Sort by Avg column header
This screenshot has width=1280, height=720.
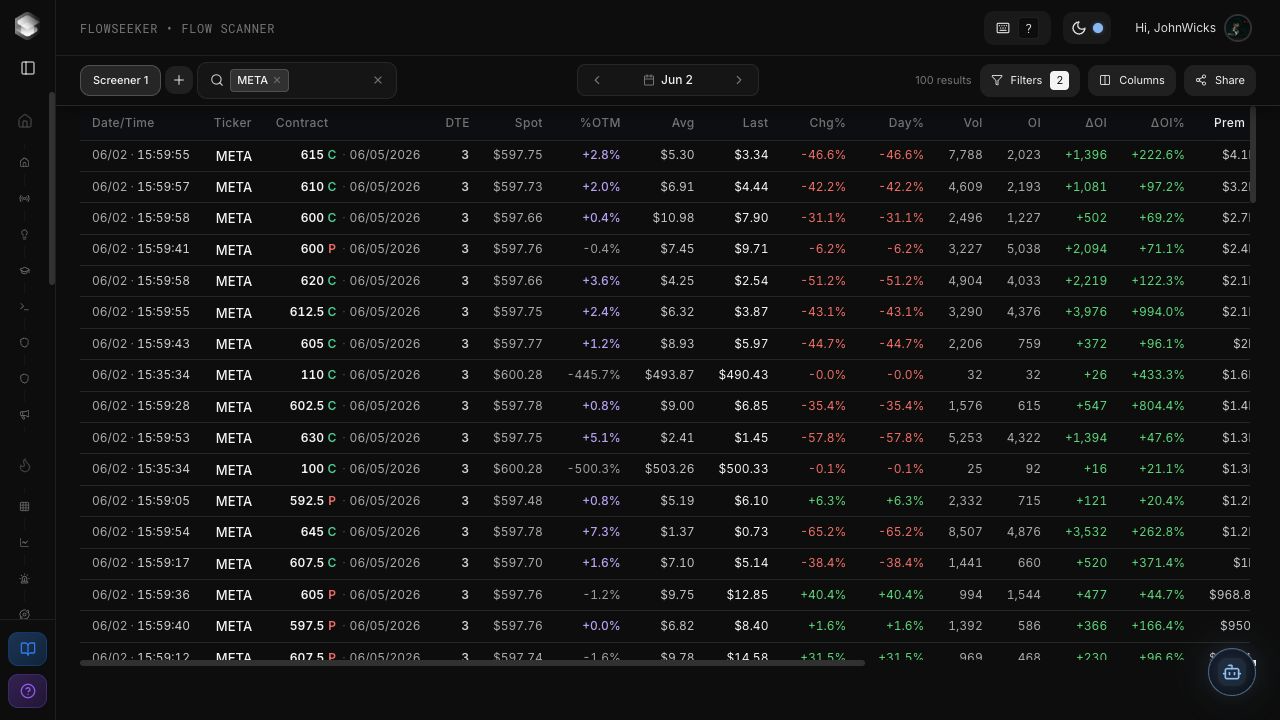tap(682, 123)
